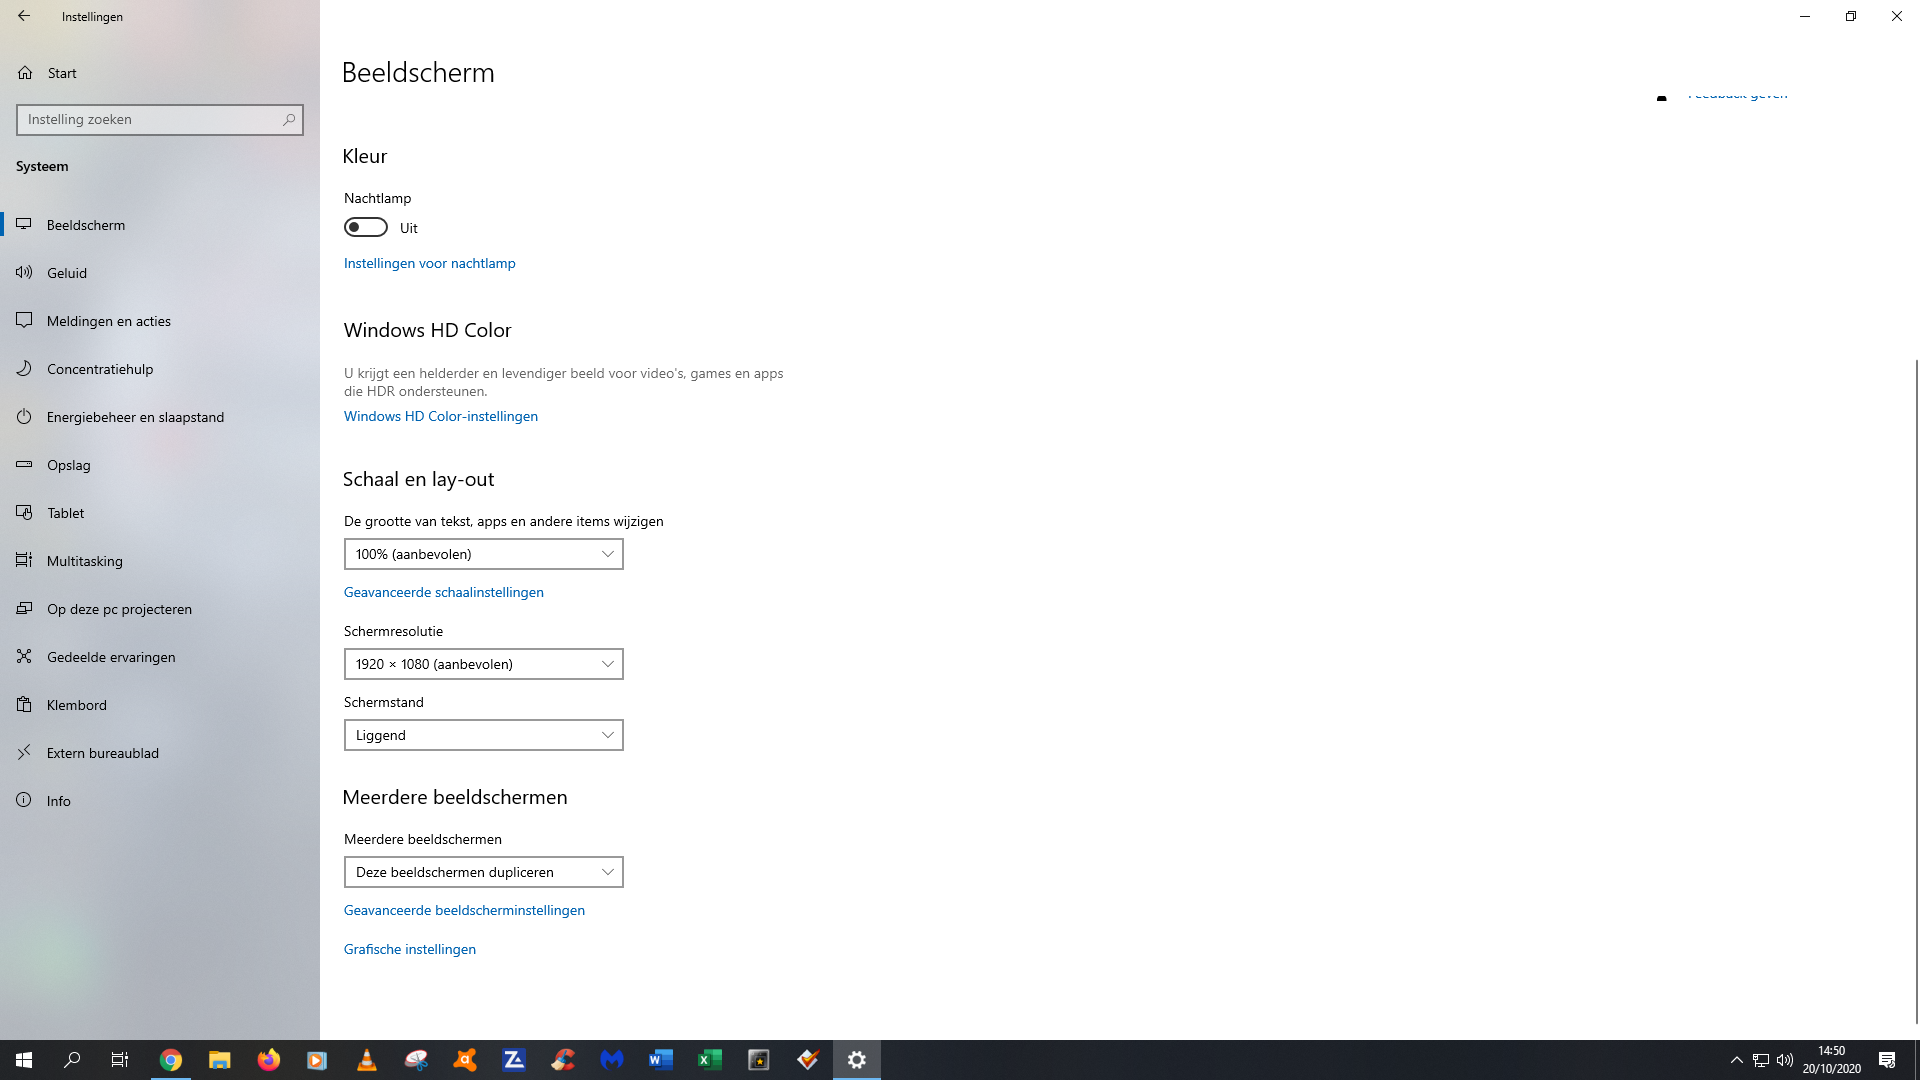
Task: Open Meldingen en acties settings
Action: (x=160, y=321)
